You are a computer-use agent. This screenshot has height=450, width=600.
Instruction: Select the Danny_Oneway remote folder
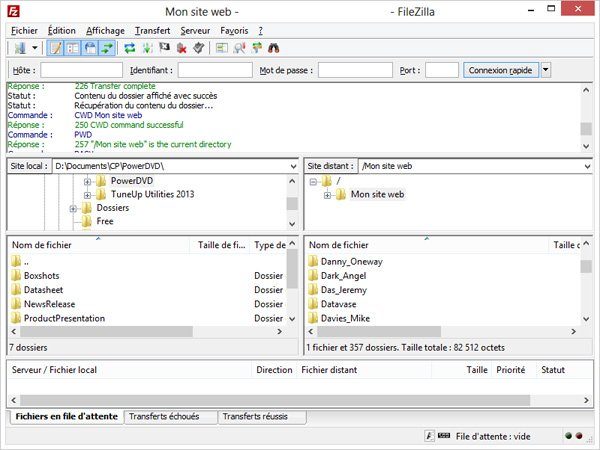(351, 262)
